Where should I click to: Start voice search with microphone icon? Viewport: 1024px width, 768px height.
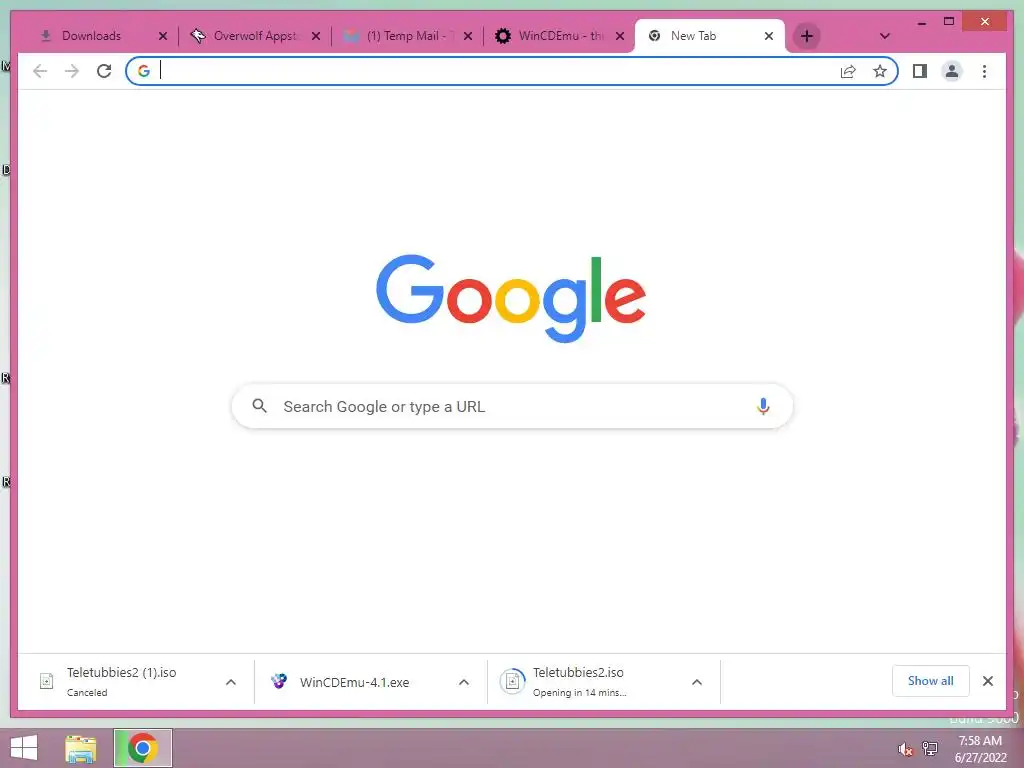tap(763, 406)
